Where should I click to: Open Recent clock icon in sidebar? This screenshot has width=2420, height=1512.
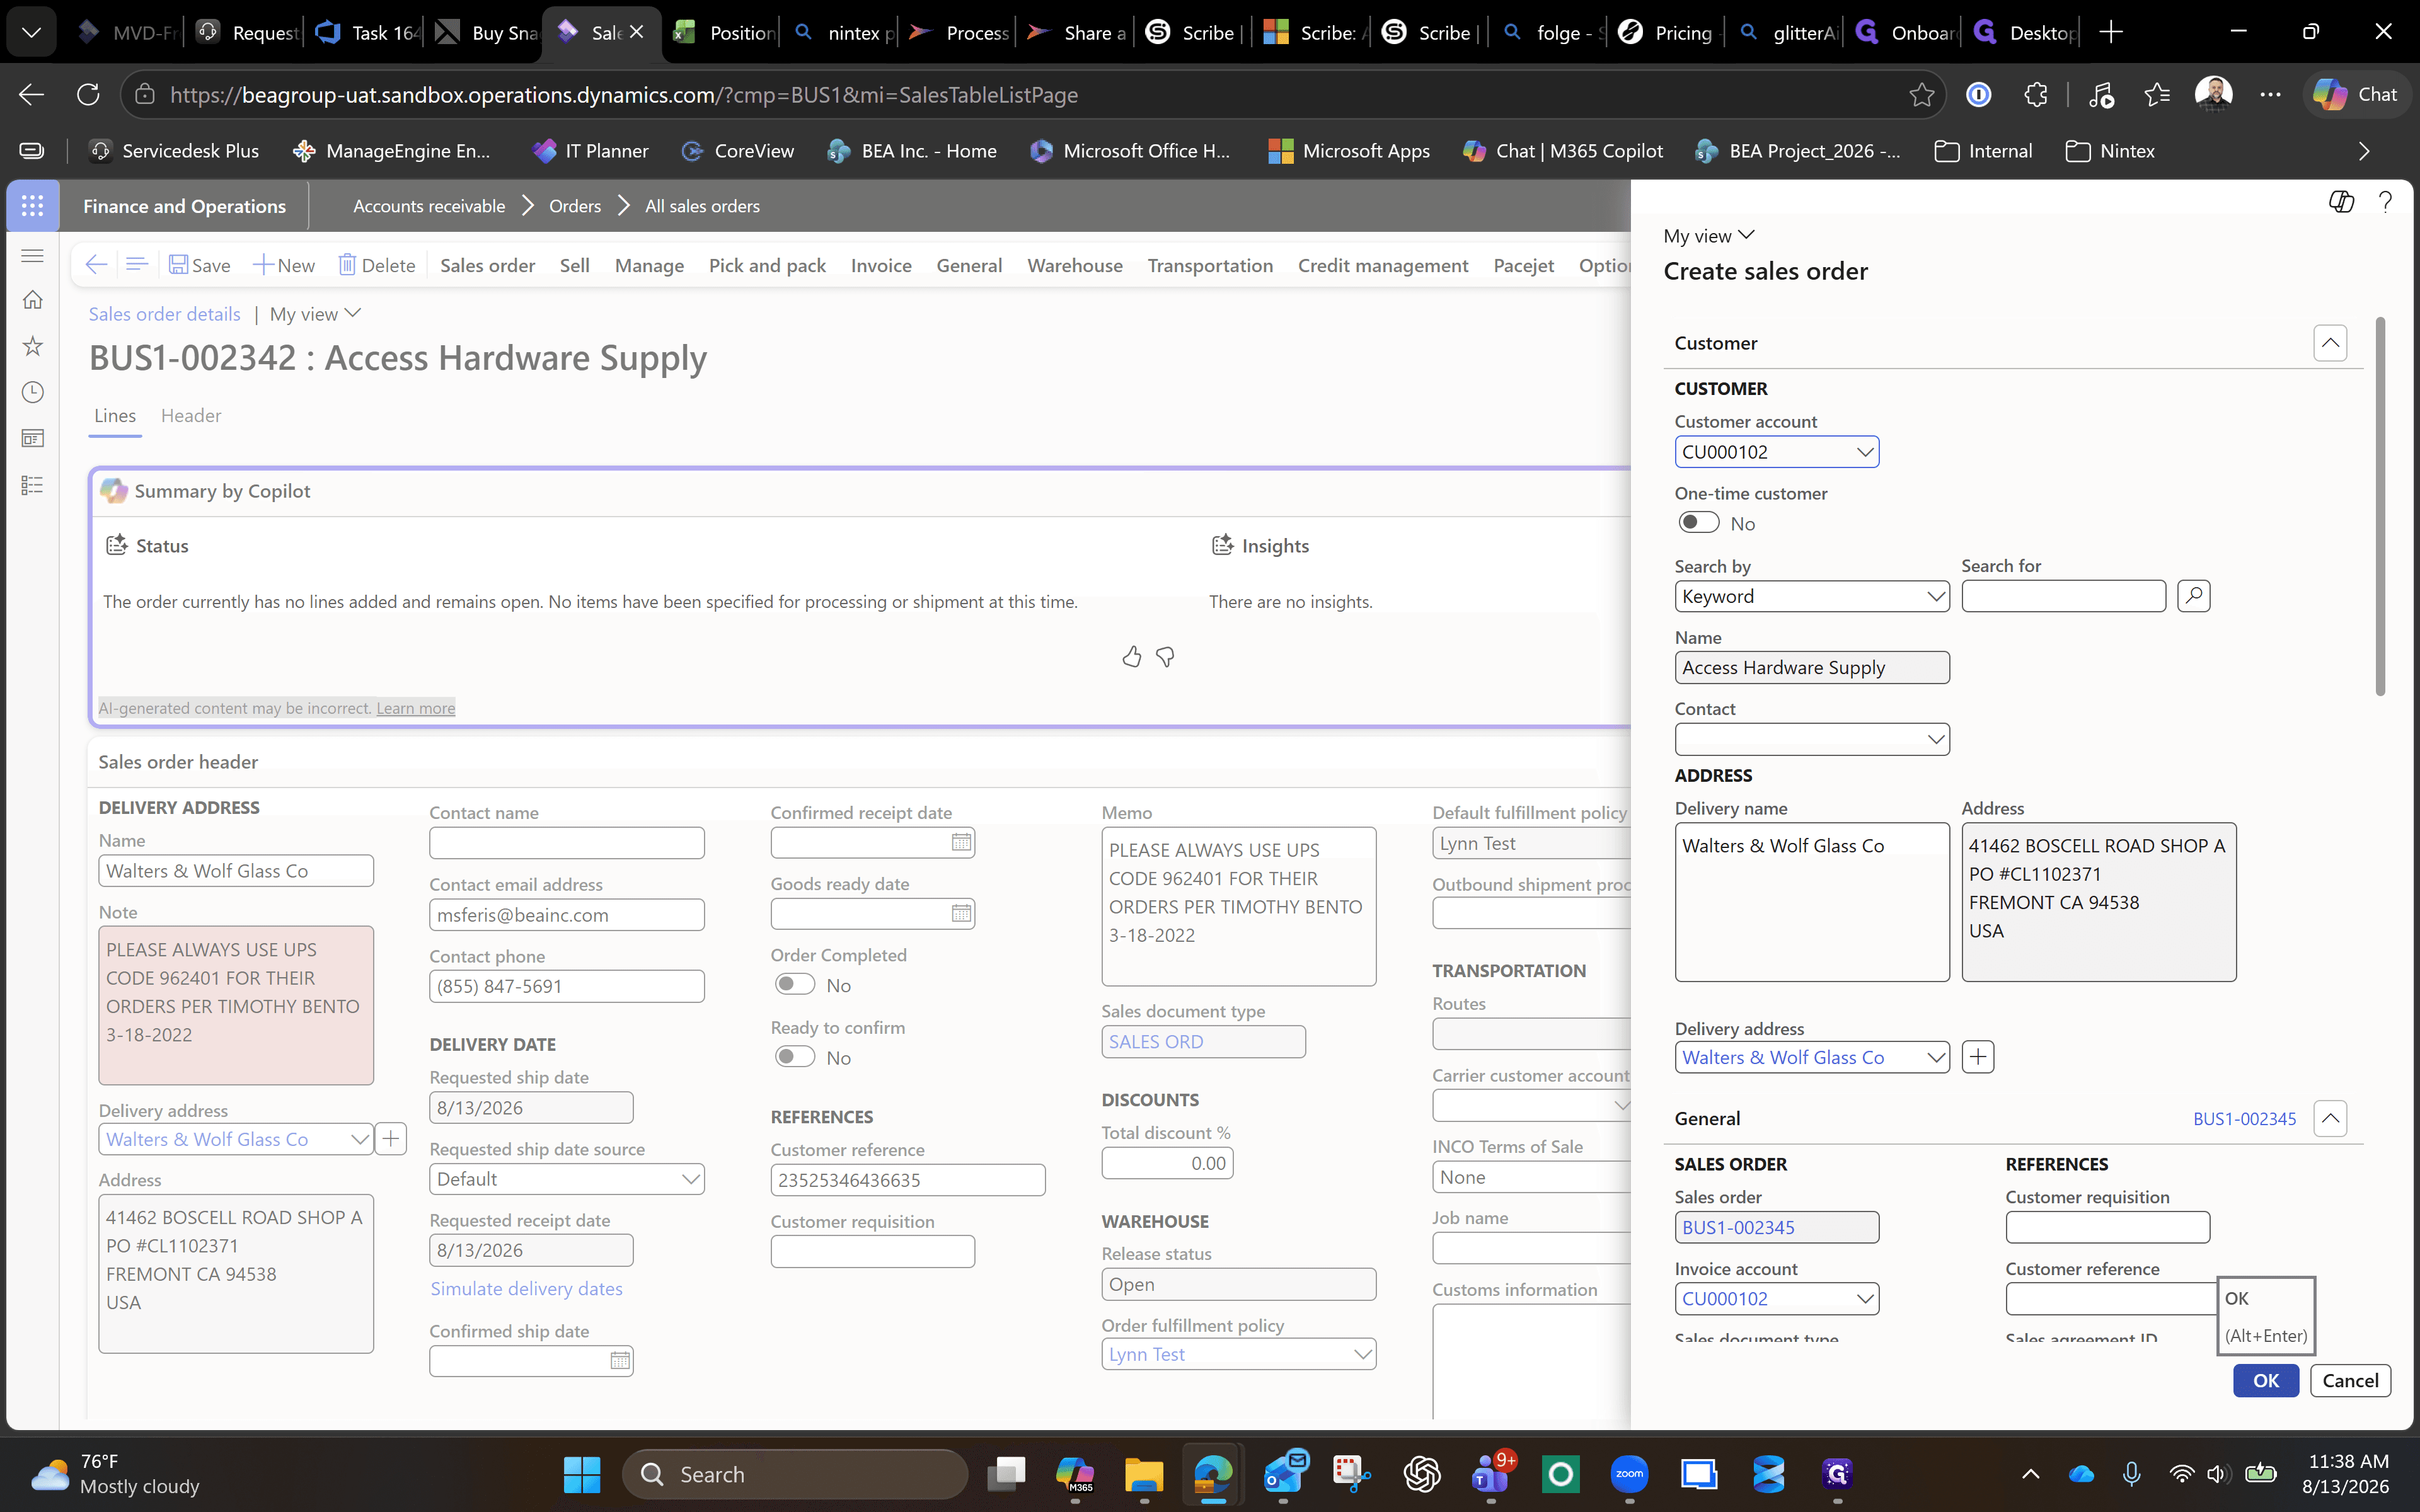32,392
